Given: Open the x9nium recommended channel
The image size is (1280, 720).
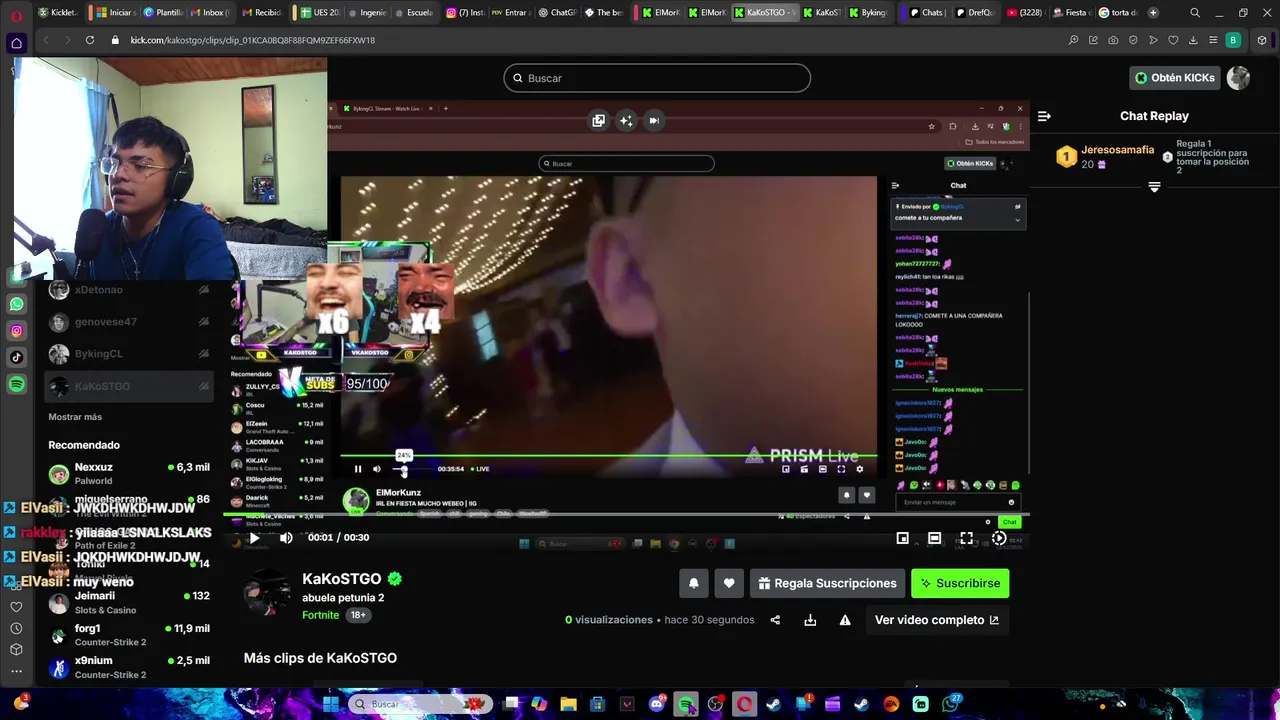Looking at the screenshot, I should (x=129, y=667).
